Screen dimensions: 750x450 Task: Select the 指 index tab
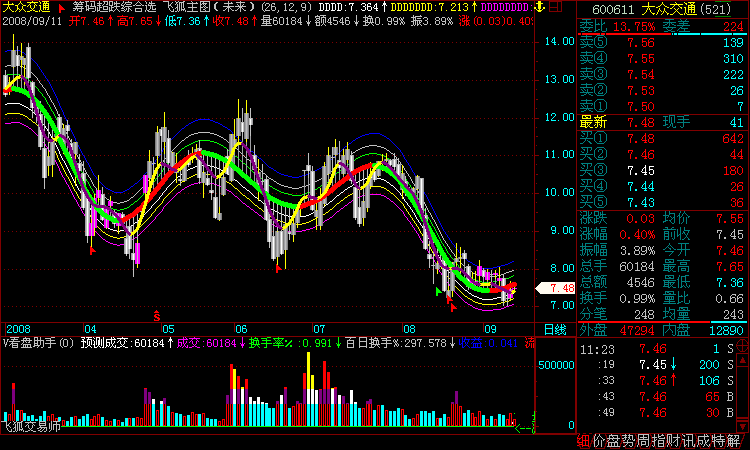click(x=659, y=441)
